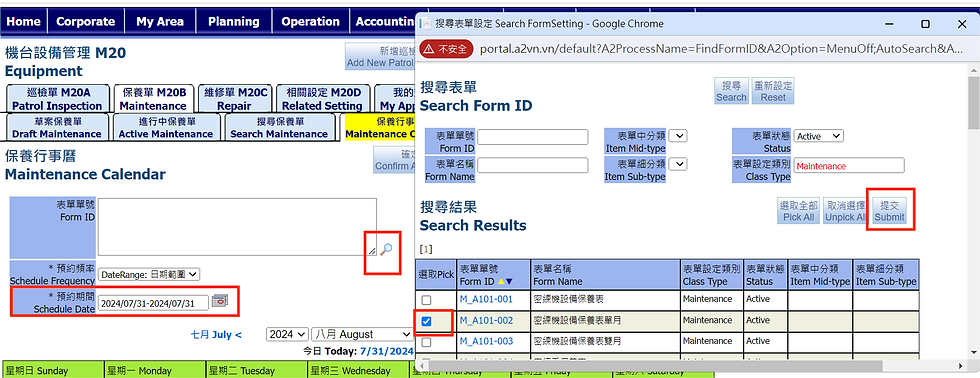Switch to Maintenance M20B tab

(x=153, y=99)
